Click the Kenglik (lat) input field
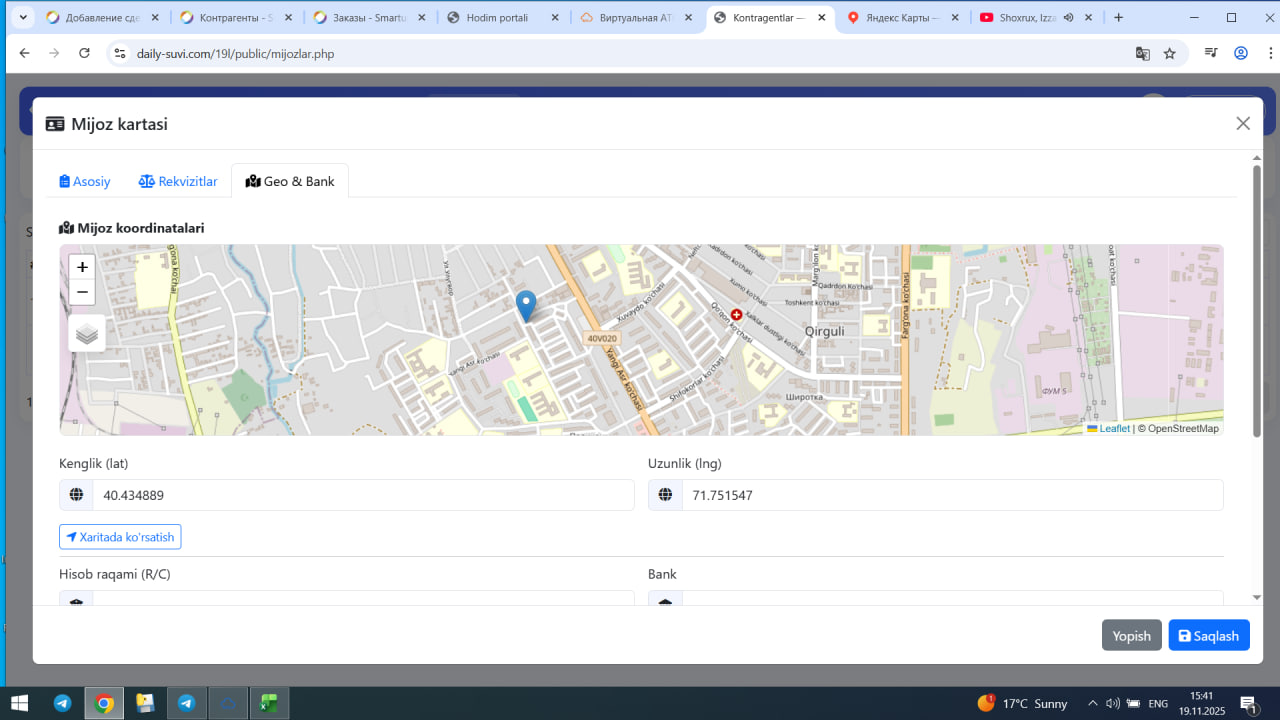 tap(362, 495)
